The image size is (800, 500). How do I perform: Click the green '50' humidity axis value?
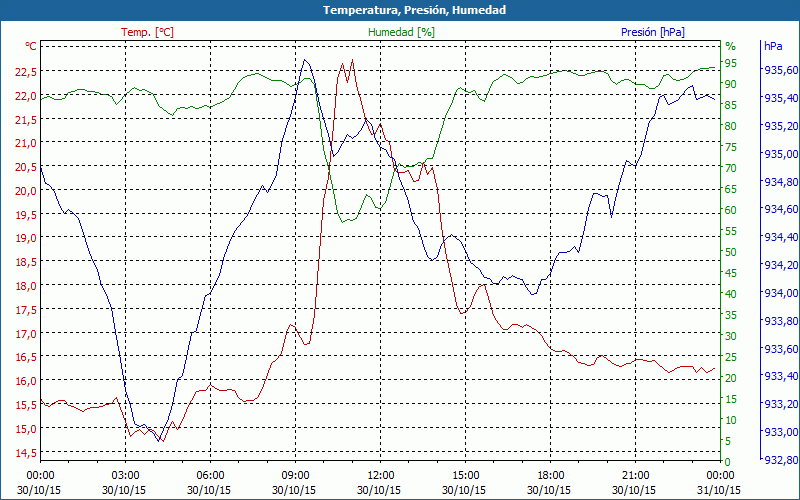pyautogui.click(x=731, y=252)
